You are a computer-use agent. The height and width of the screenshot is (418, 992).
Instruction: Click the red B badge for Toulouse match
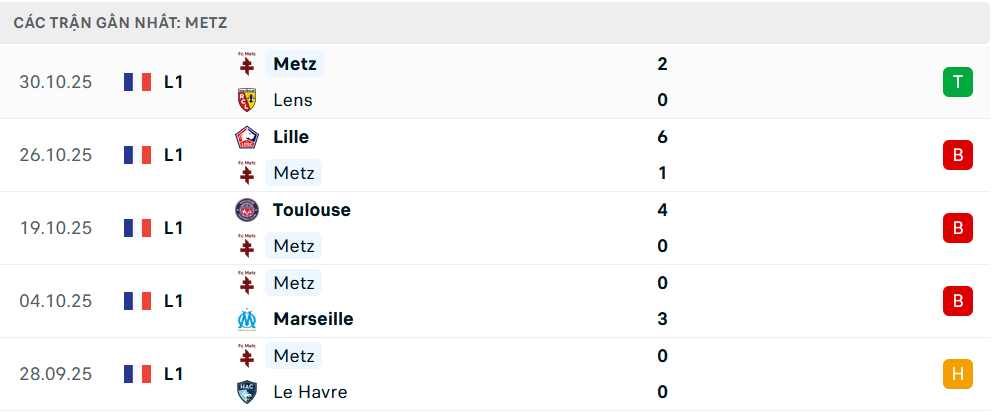[x=957, y=228]
